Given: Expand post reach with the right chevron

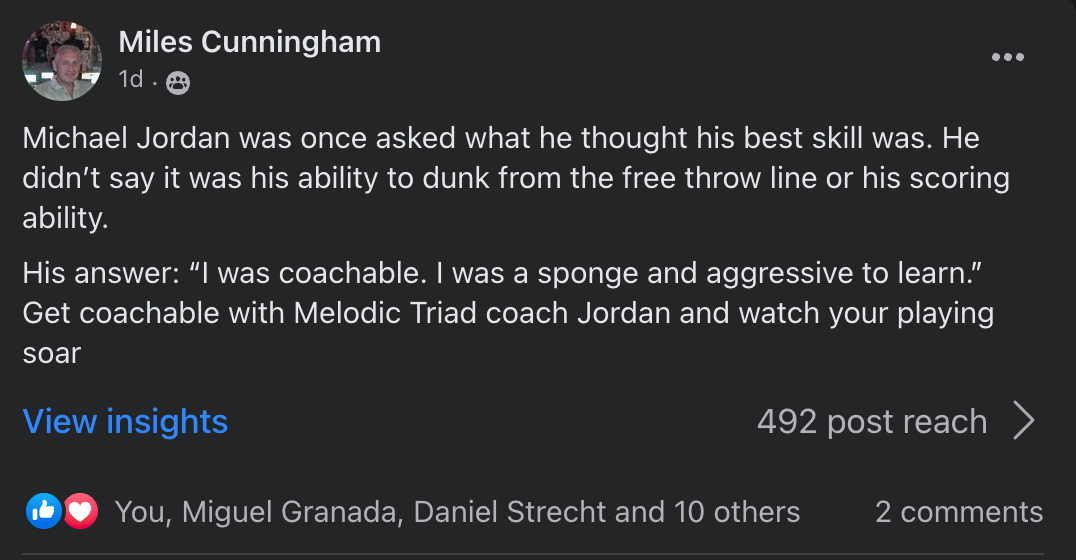Looking at the screenshot, I should point(1023,422).
